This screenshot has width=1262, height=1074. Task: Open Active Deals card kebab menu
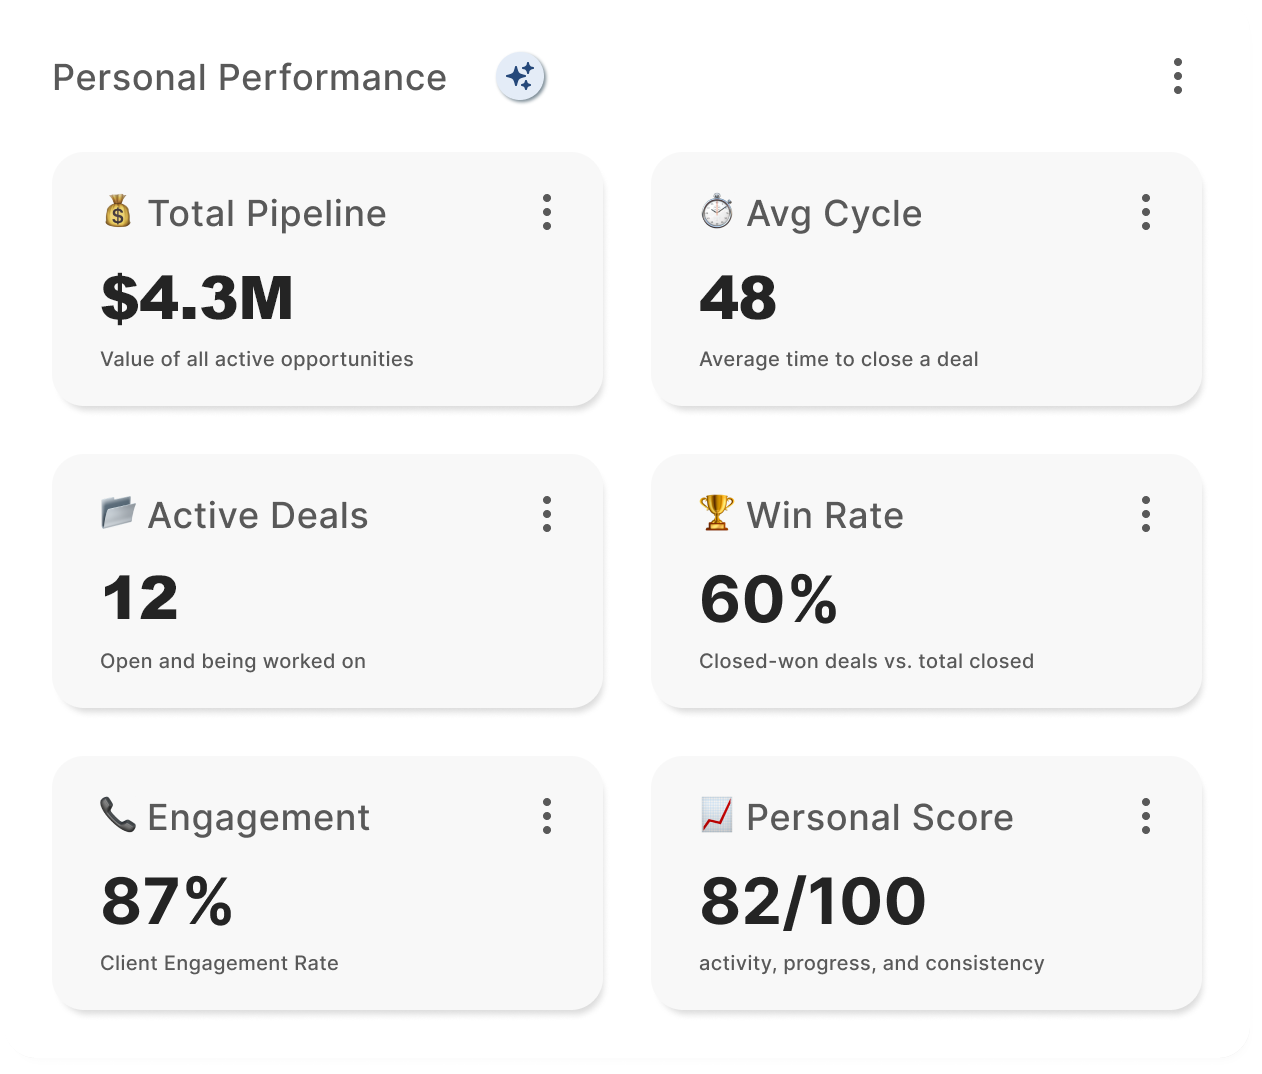tap(546, 514)
